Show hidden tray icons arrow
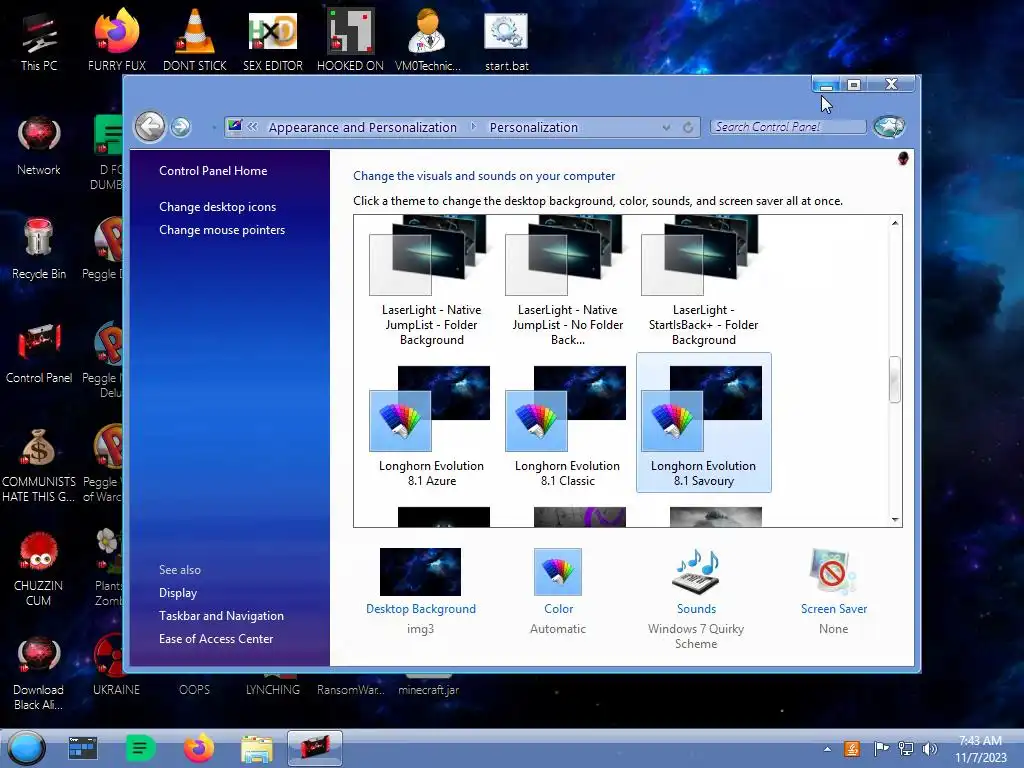1024x768 pixels. coord(827,749)
